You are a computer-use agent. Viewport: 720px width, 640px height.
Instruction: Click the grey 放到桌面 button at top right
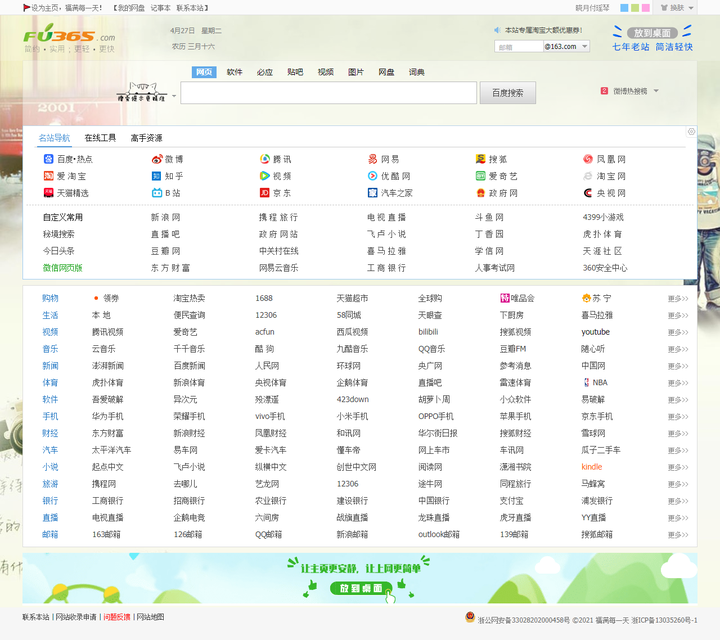tap(652, 33)
